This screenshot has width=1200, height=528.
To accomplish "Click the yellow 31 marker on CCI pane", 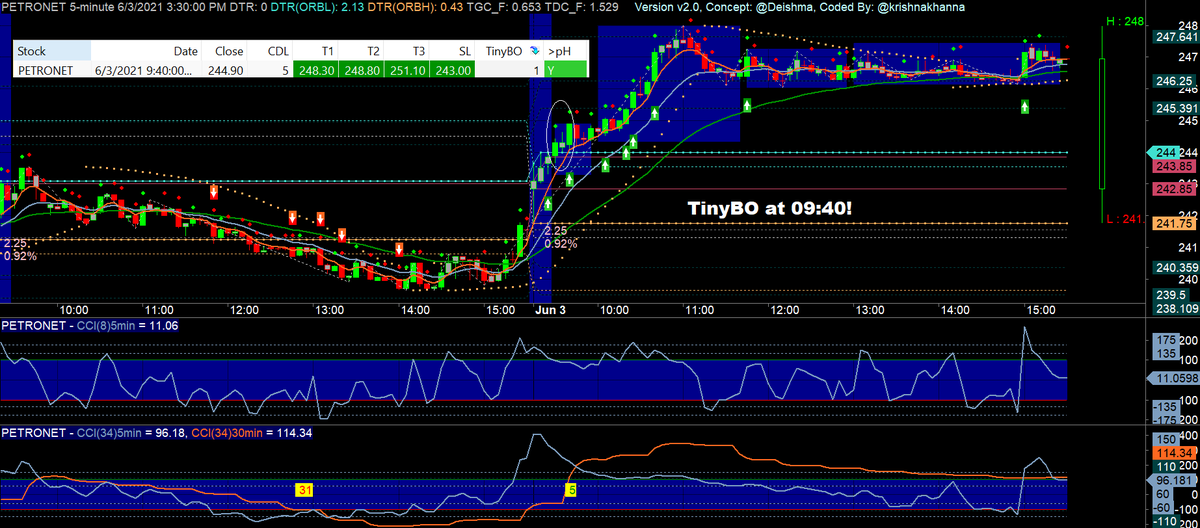I will [x=304, y=489].
